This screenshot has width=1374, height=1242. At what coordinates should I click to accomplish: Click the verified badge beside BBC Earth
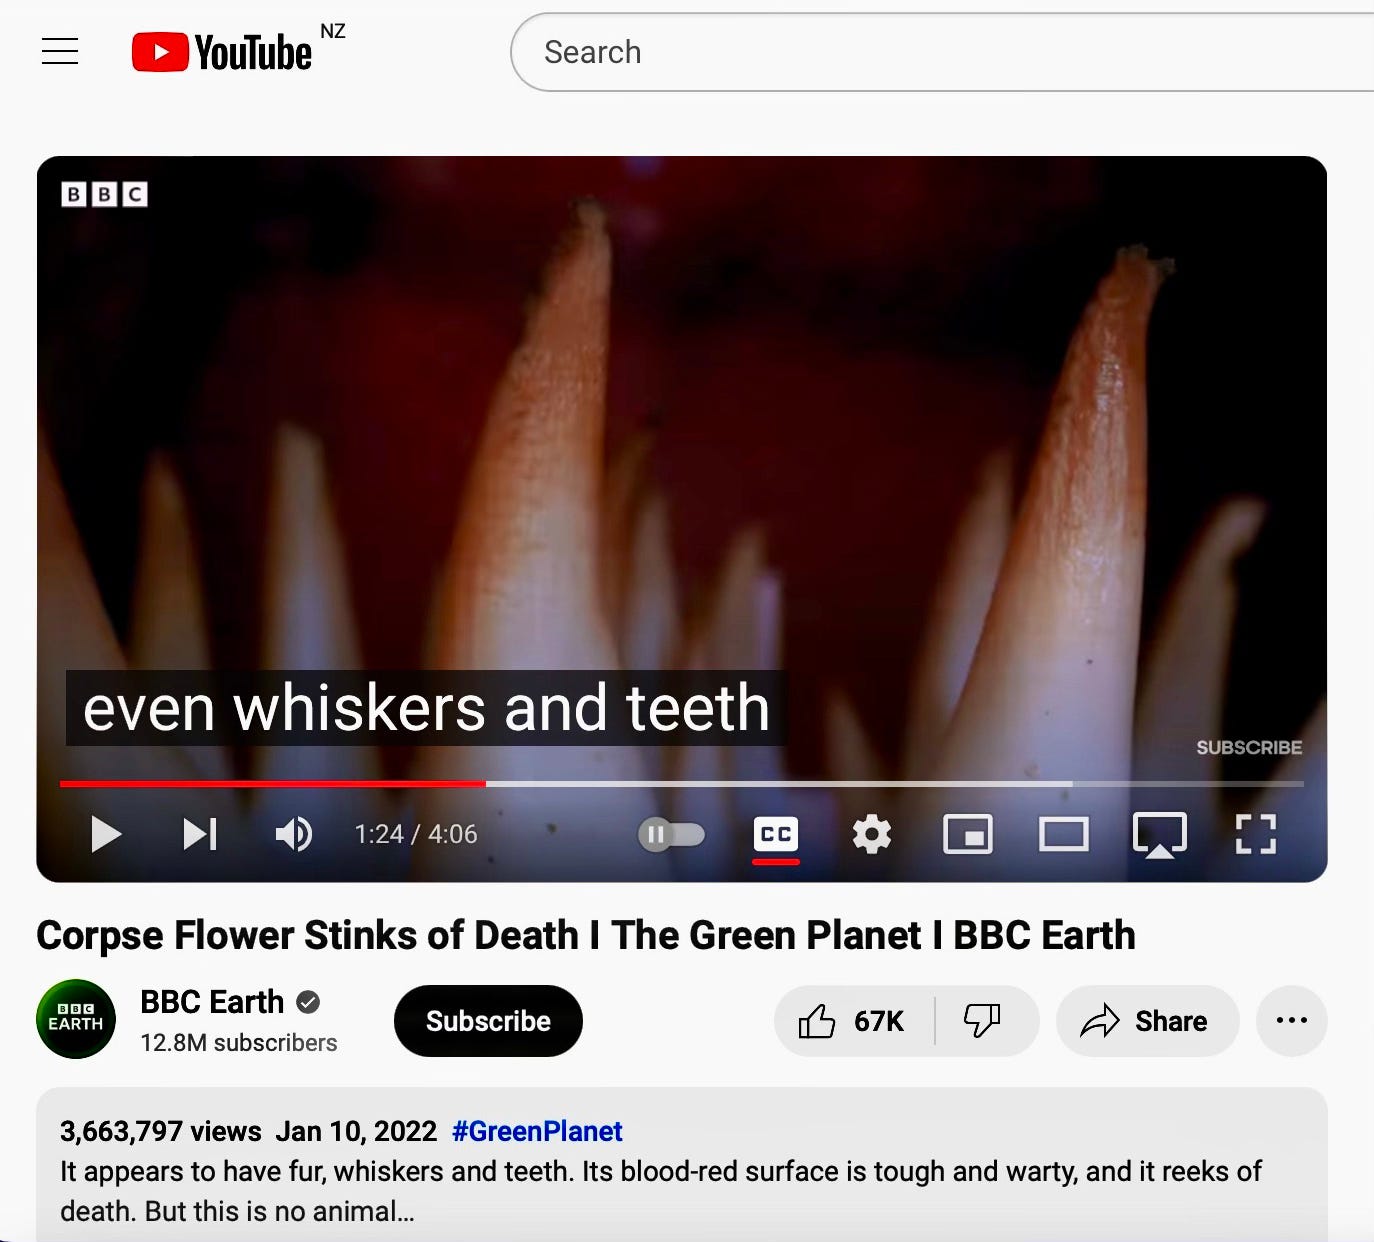309,1002
